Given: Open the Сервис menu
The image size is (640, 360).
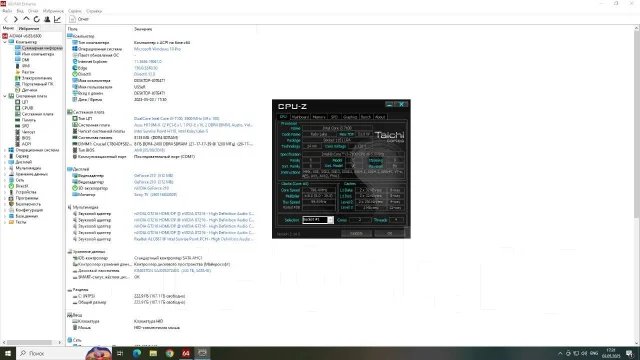Looking at the screenshot, I should pyautogui.click(x=75, y=11).
